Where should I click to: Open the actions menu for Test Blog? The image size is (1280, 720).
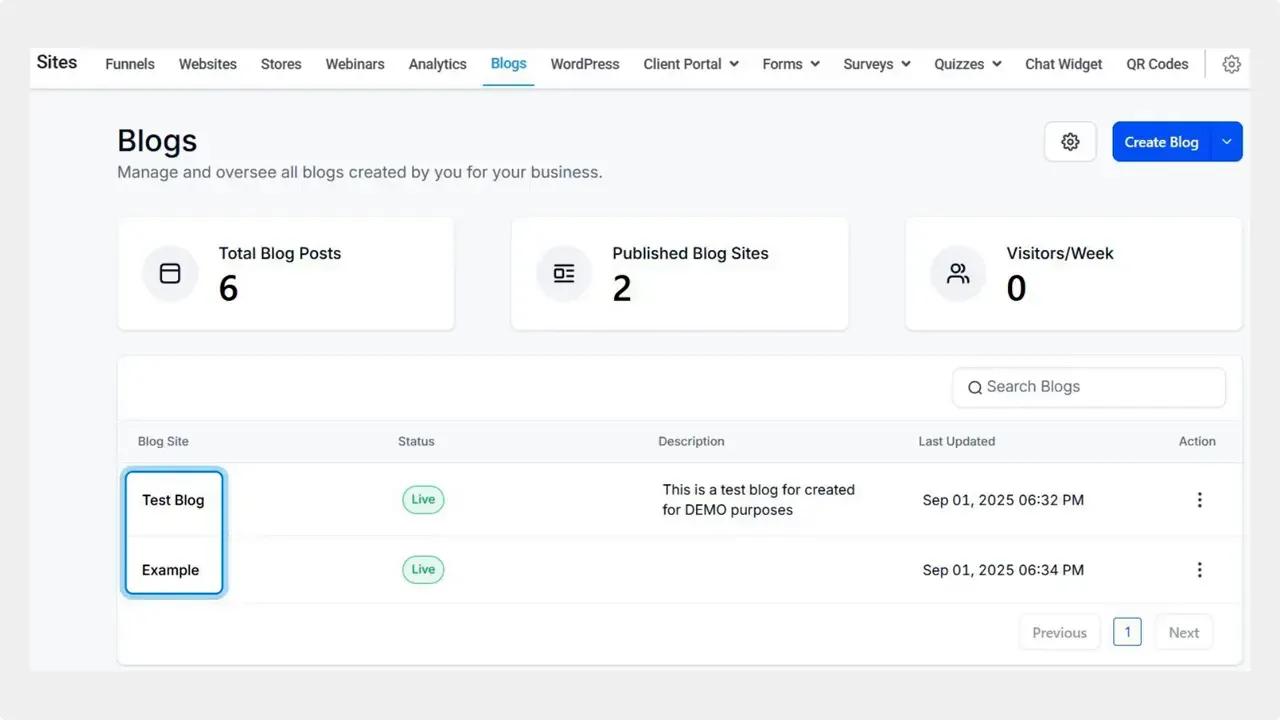click(1199, 500)
